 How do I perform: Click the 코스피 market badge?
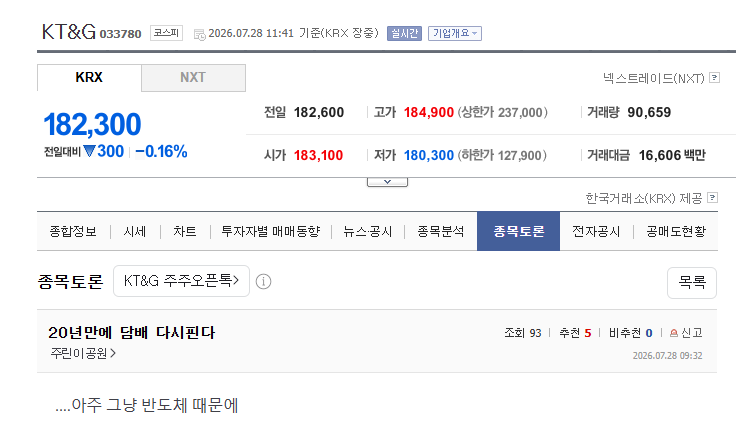(166, 33)
